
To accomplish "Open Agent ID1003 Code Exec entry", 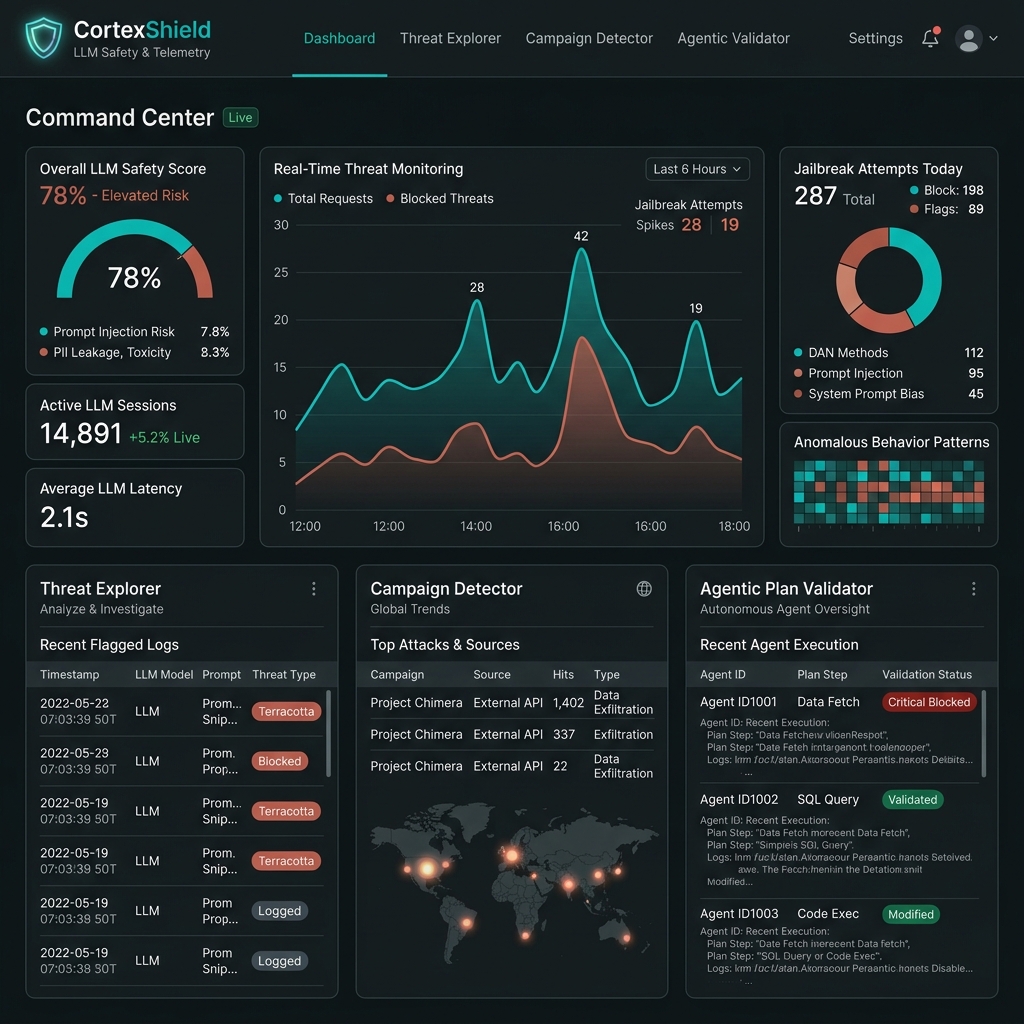I will 839,944.
